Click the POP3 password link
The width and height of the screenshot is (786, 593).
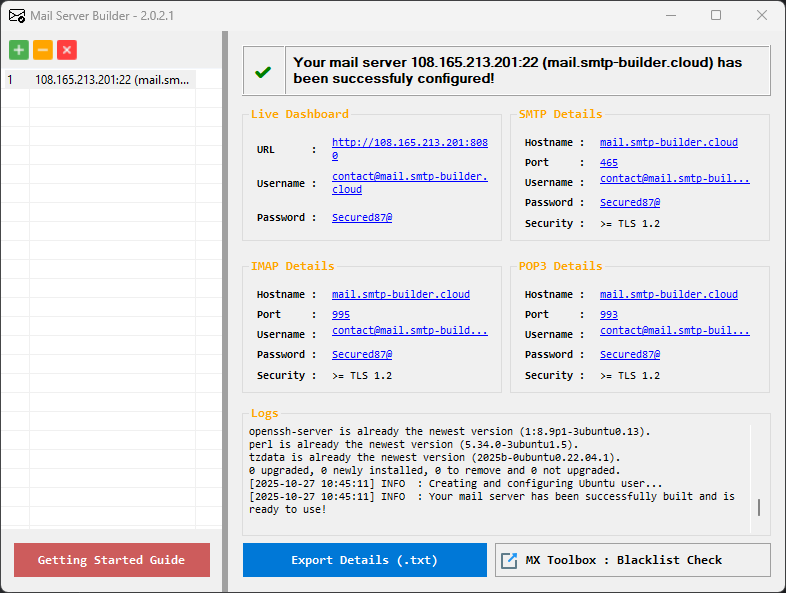(630, 354)
